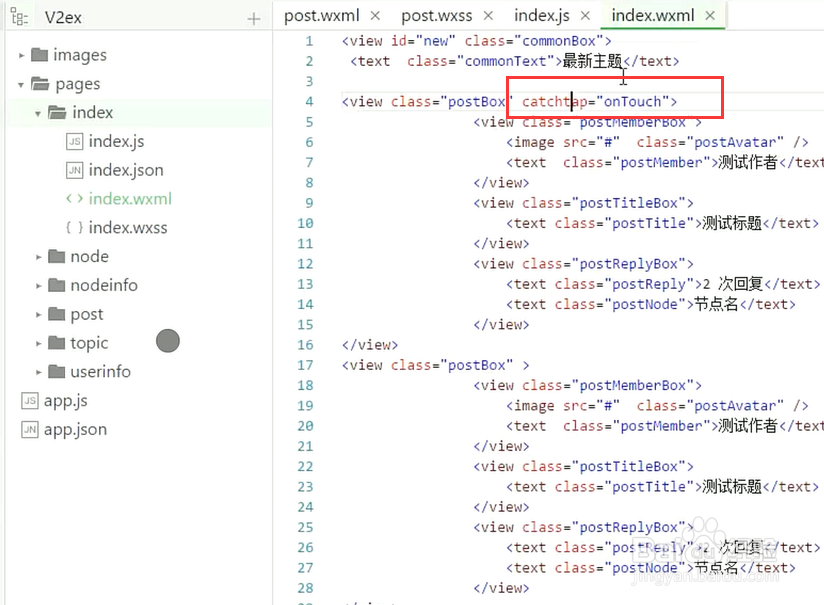Click the angle-bracket icon beside index.wxml
824x605 pixels.
coord(74,198)
